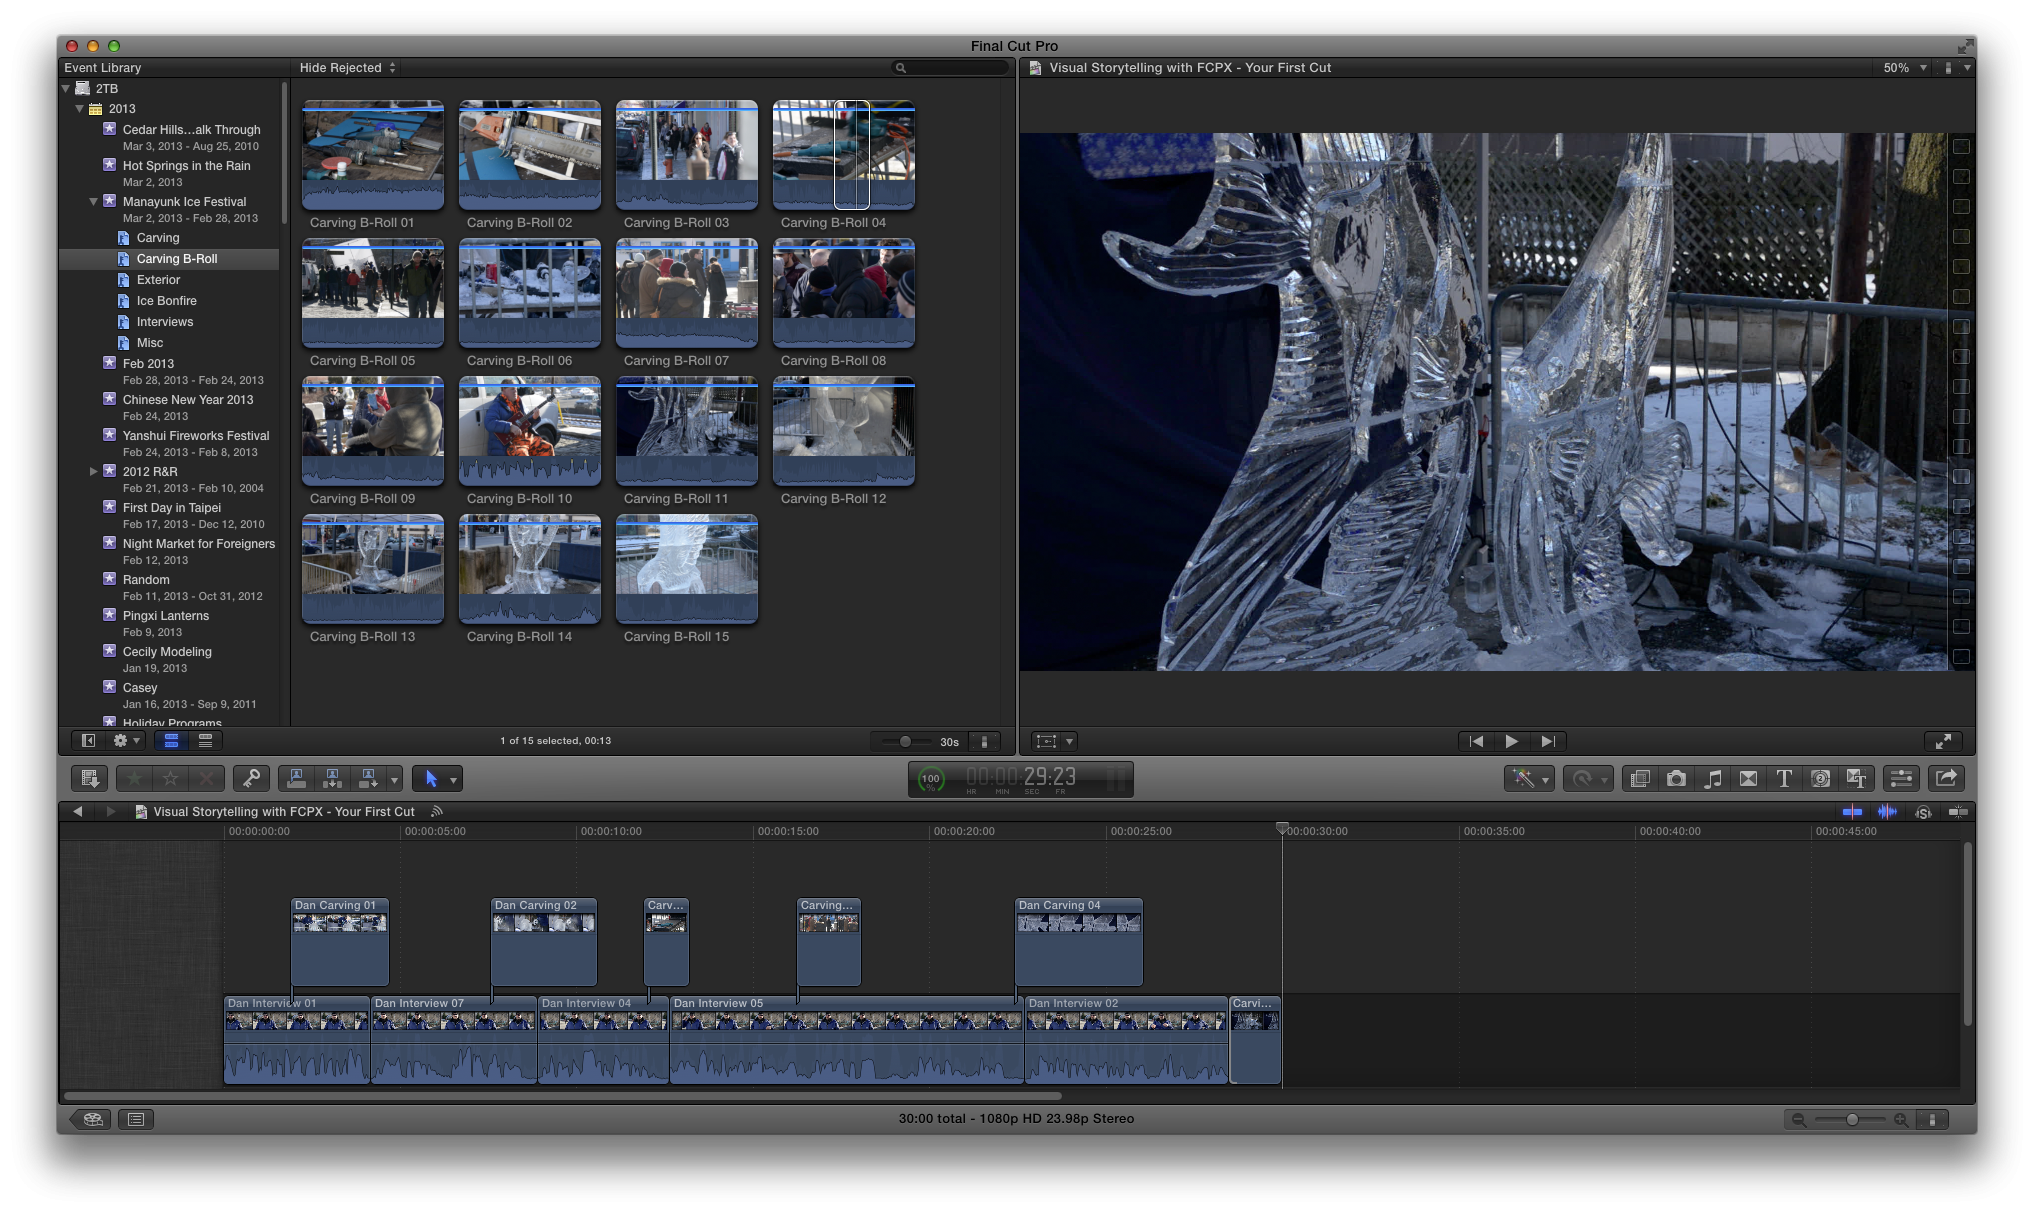Open the Transitions browser
Screen dimensions: 2034x1213
[x=1748, y=778]
